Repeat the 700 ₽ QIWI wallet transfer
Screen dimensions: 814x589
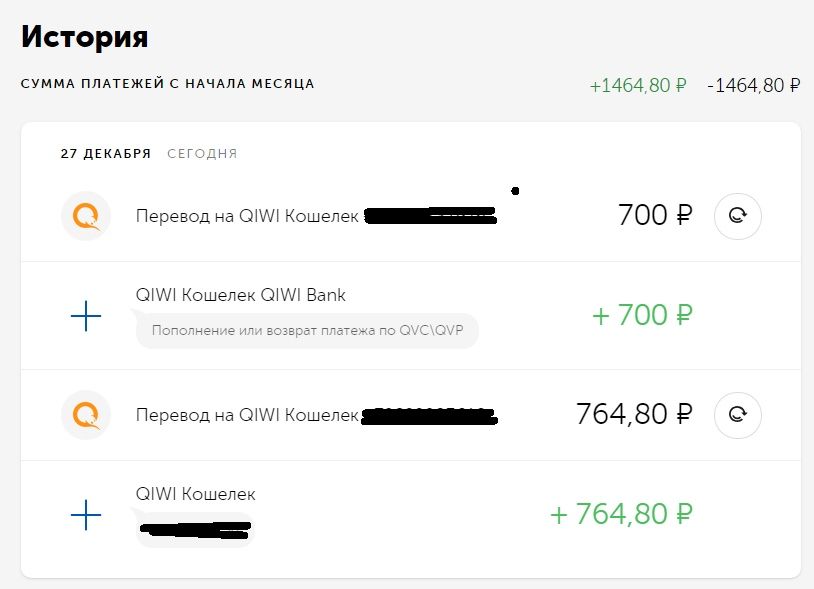point(737,216)
